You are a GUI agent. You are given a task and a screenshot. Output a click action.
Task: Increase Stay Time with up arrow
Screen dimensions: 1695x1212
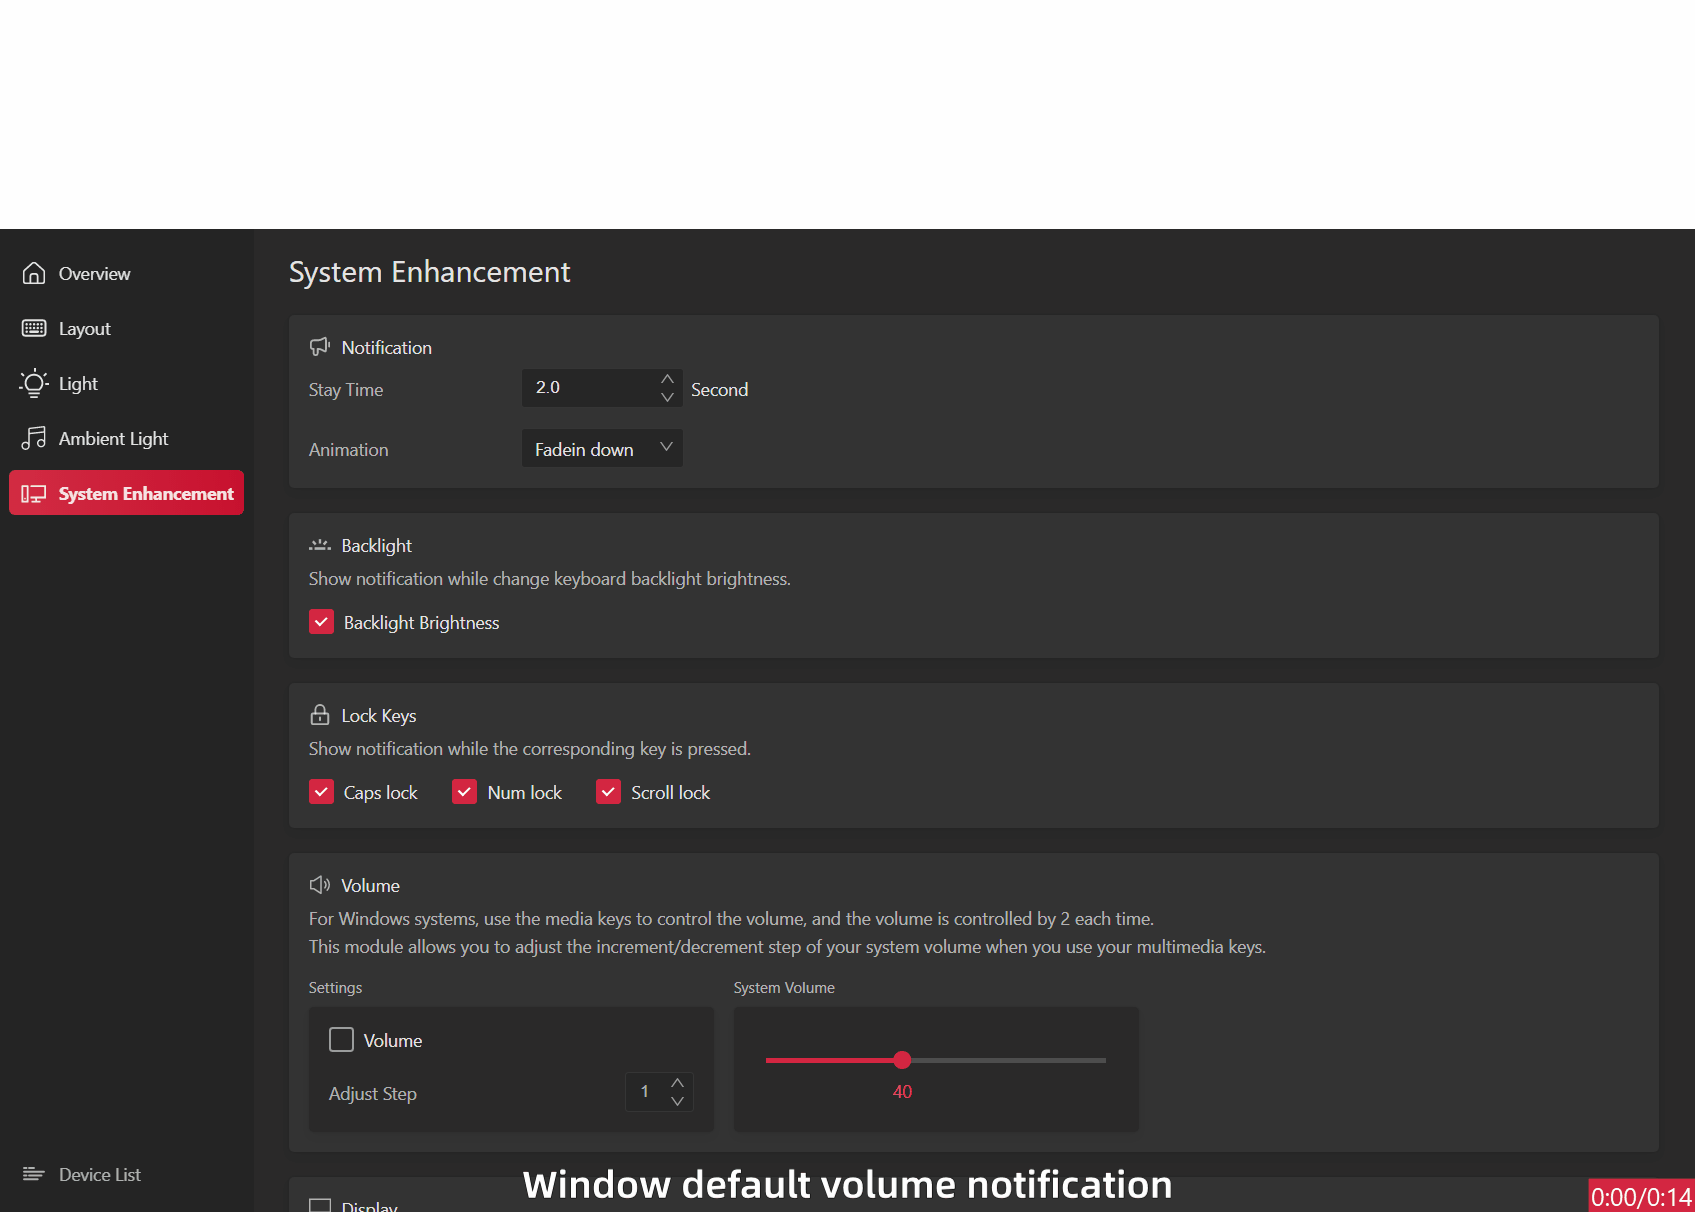tap(667, 379)
